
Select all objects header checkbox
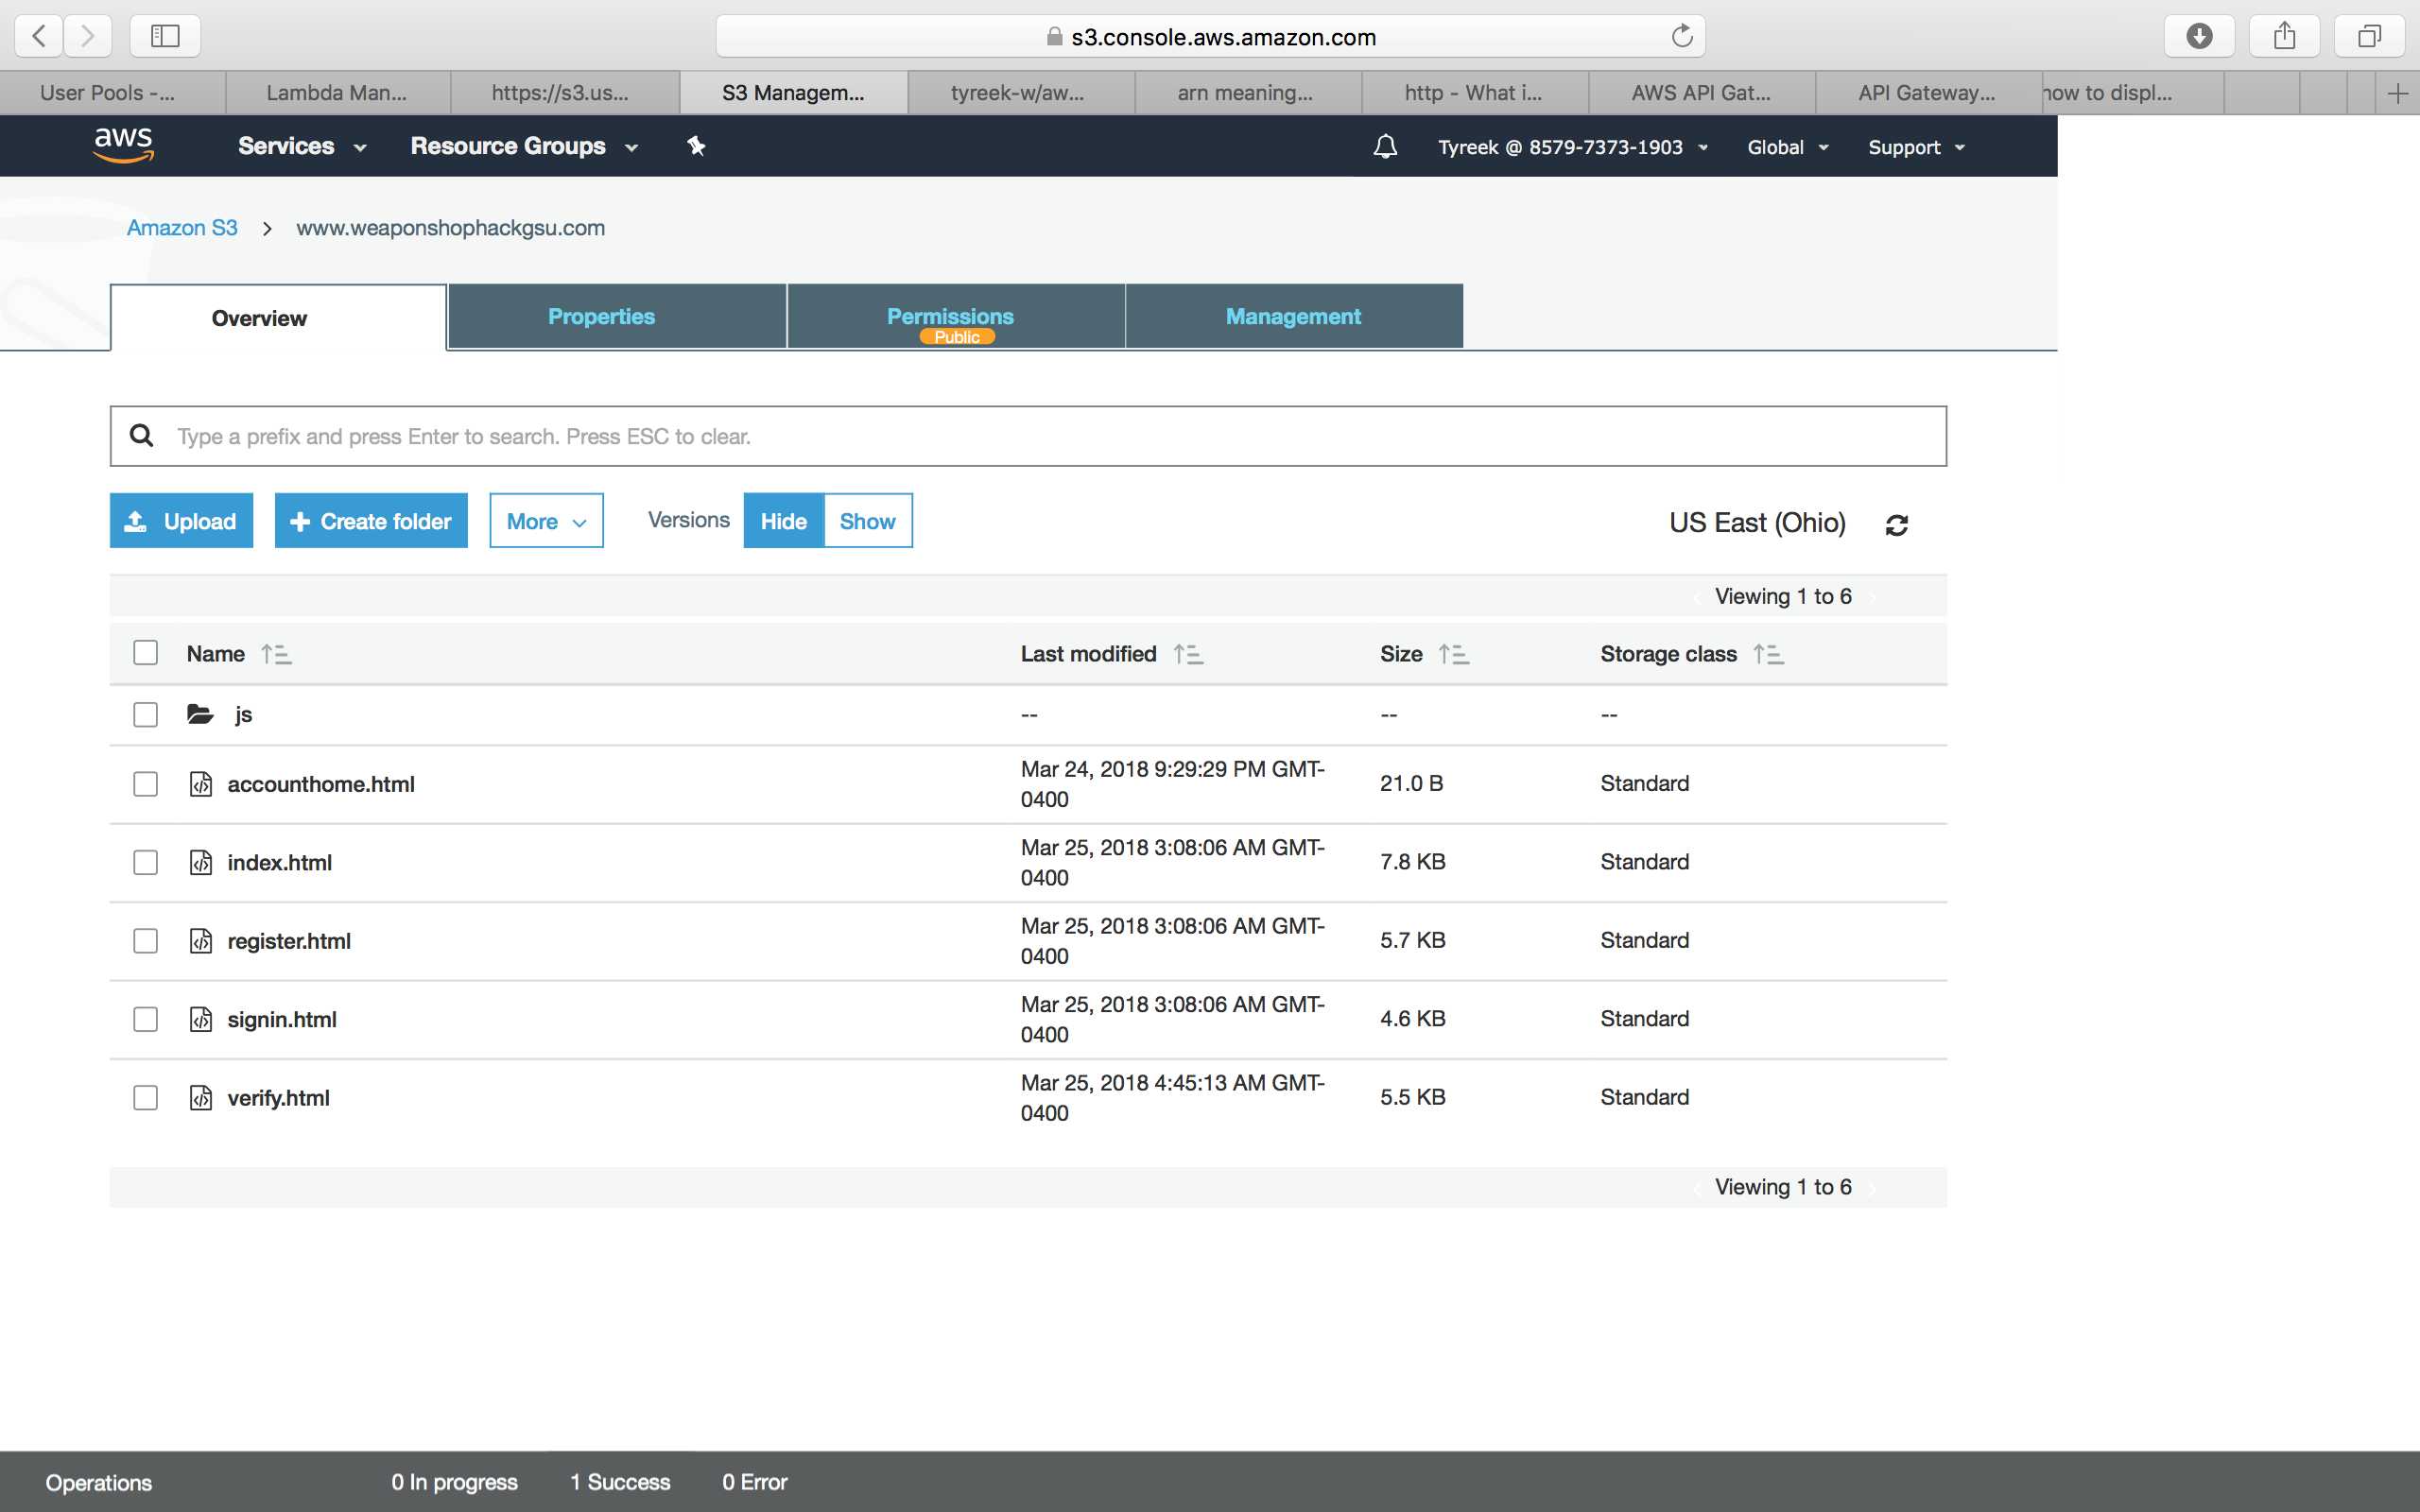click(x=146, y=653)
